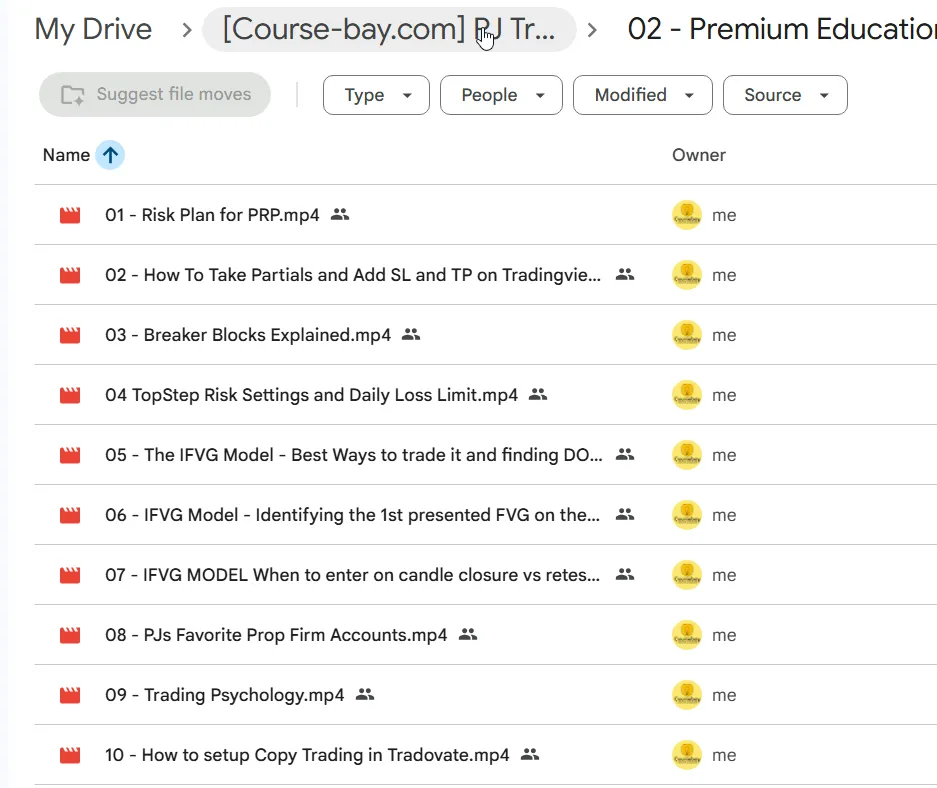Click video icon of 10 - Copy Trading
This screenshot has height=788, width=937.
click(x=70, y=755)
